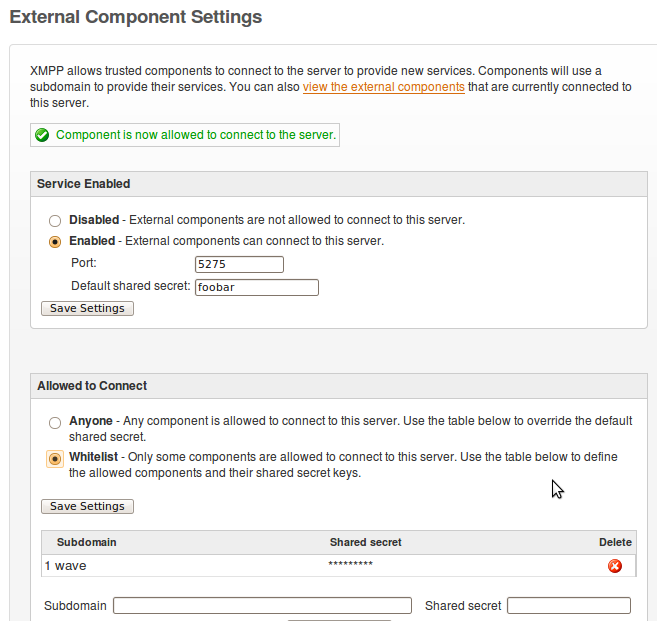Open the view the external components link
This screenshot has height=621, width=657.
(x=383, y=87)
